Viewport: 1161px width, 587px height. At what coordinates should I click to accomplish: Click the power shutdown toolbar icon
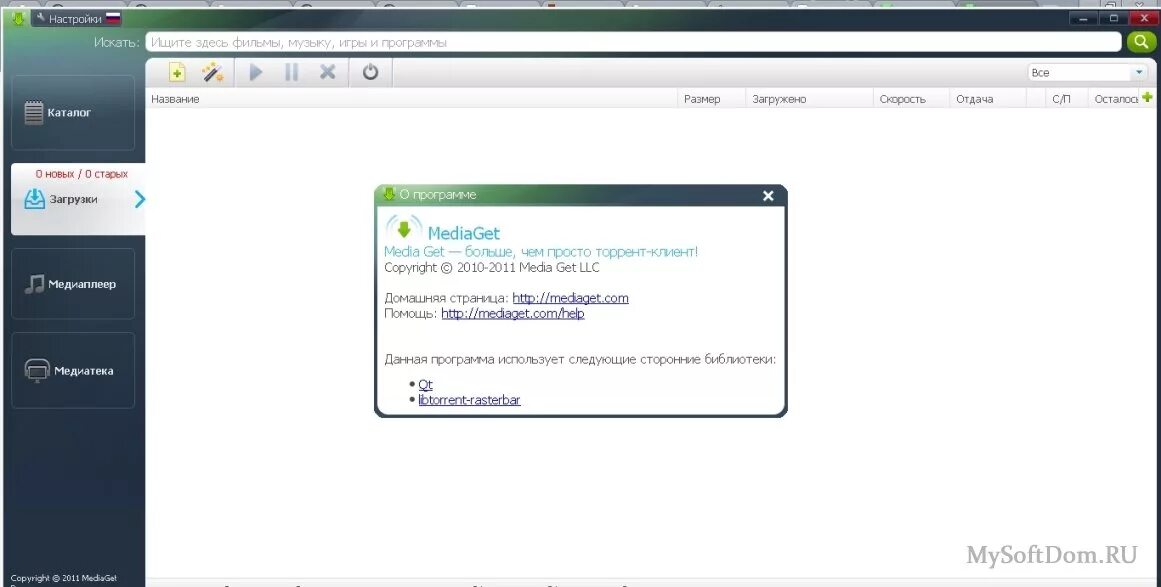point(370,72)
